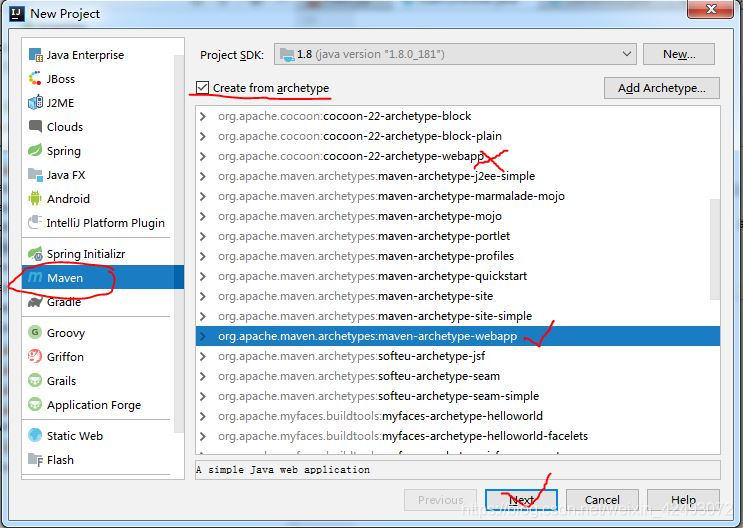Click the 'A simple Java web application' description
This screenshot has height=528, width=743.
tap(283, 470)
